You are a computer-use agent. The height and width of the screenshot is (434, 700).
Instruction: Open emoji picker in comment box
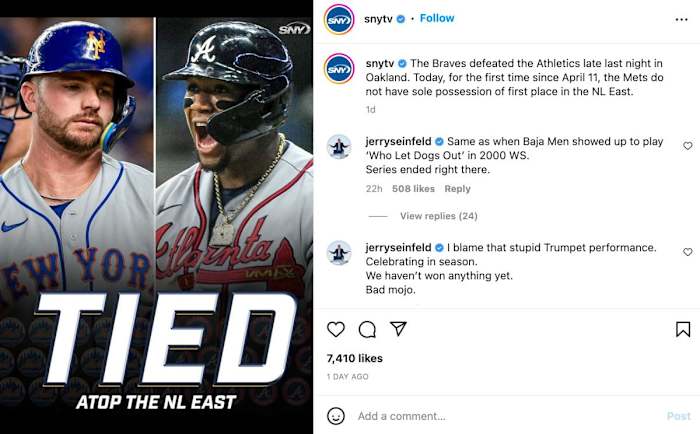336,416
